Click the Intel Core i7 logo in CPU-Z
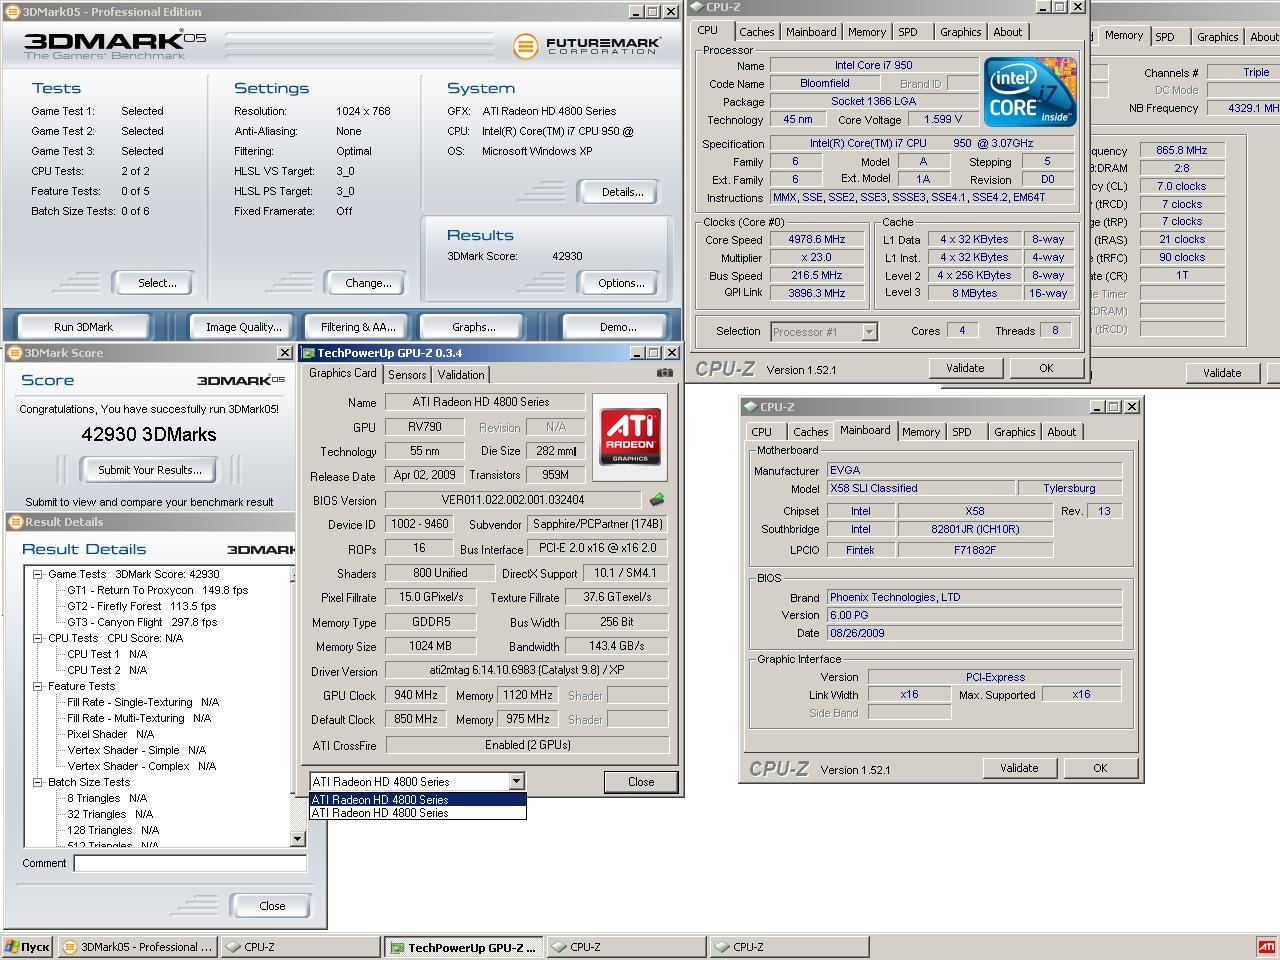1280x960 pixels. coord(1031,91)
